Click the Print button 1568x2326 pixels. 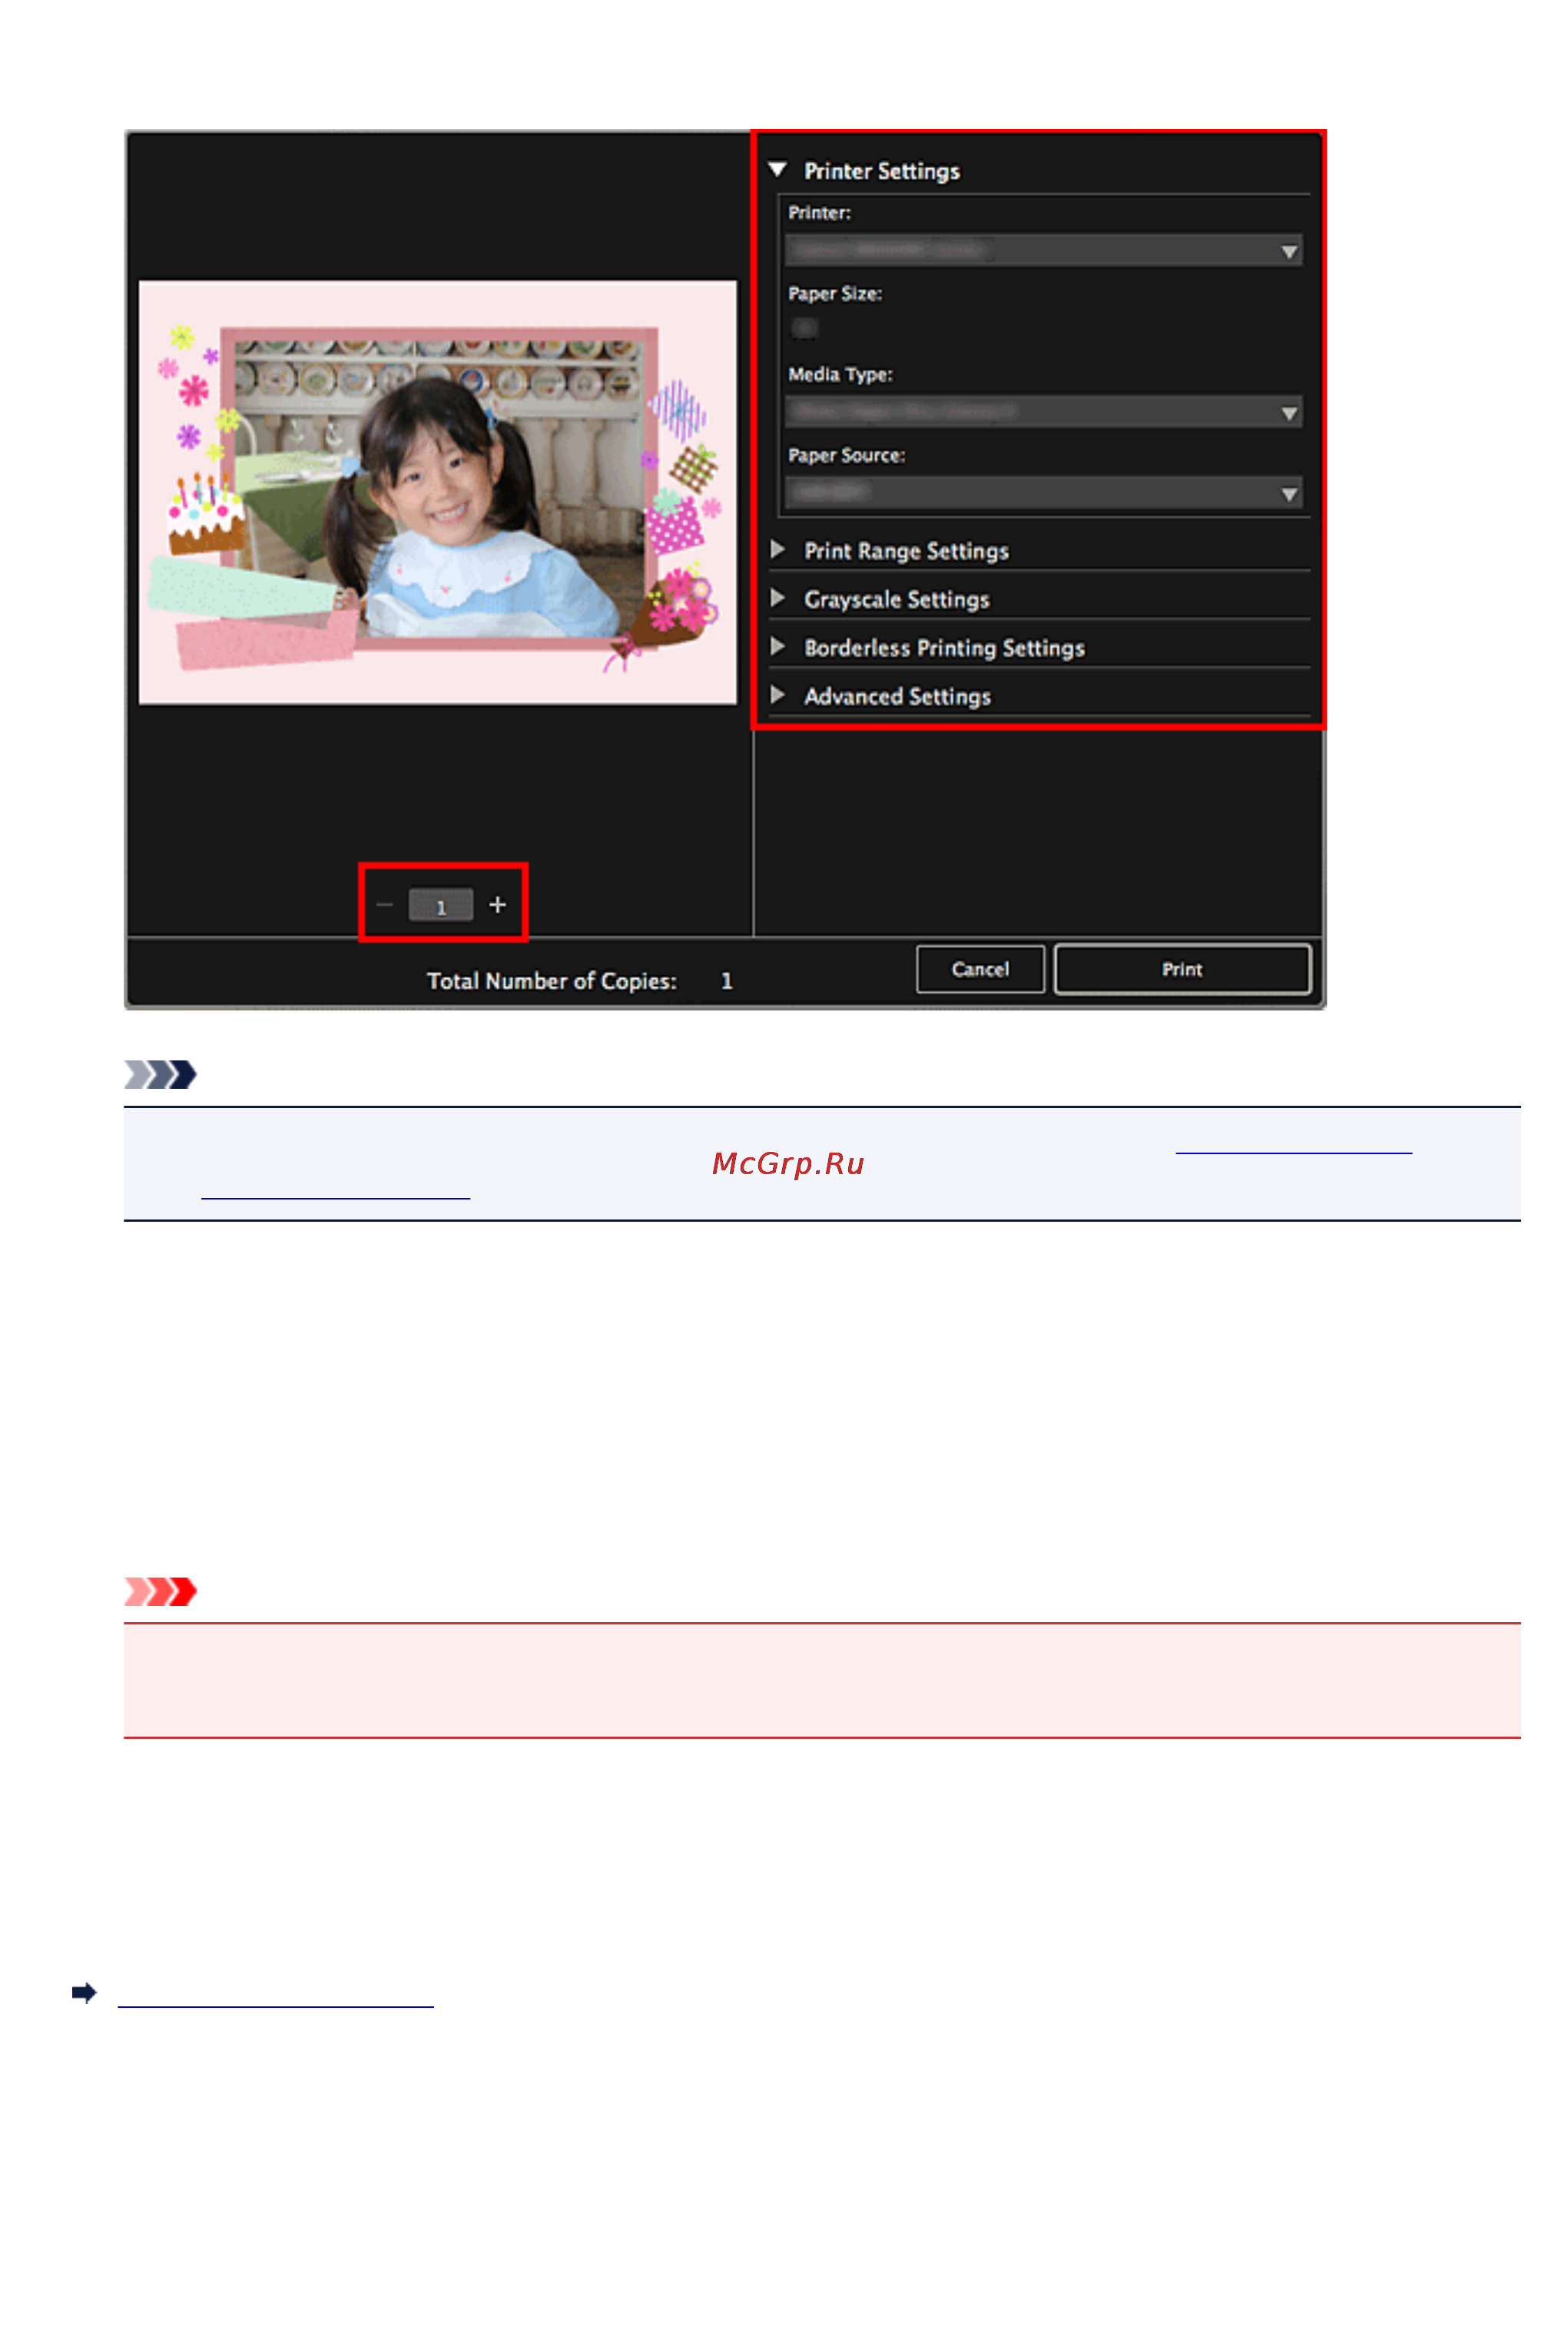tap(1182, 969)
